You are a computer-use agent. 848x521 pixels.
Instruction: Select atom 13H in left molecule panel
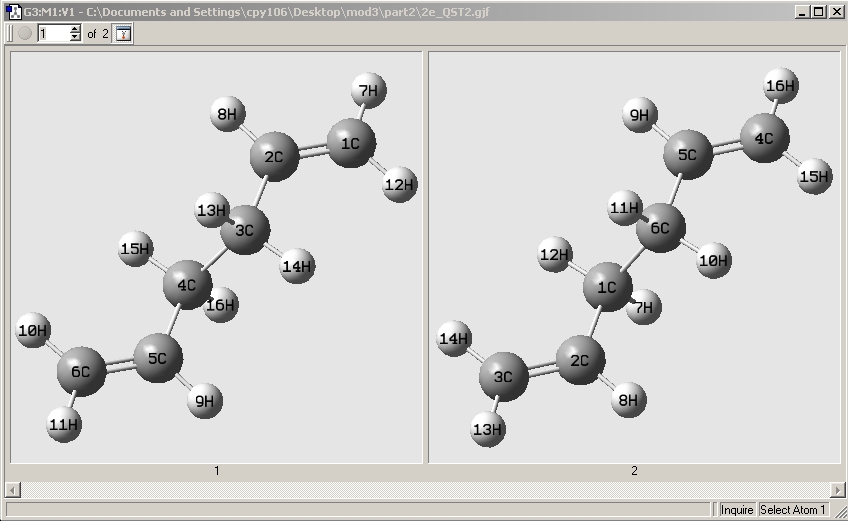click(x=211, y=209)
